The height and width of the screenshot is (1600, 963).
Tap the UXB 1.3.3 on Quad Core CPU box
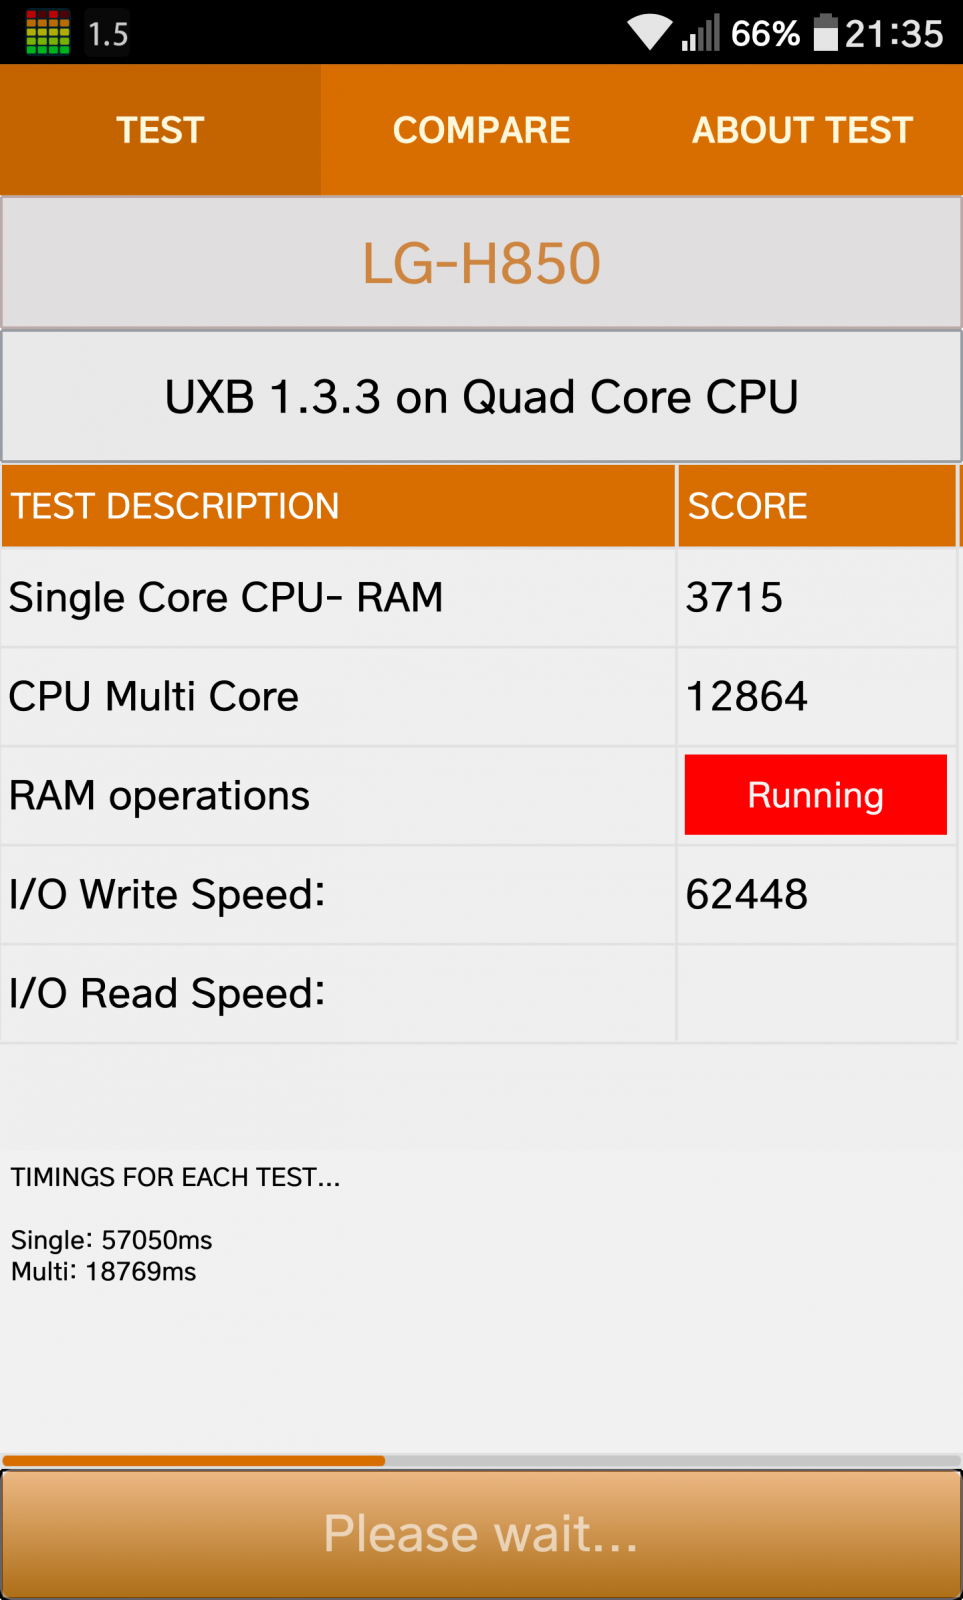click(481, 397)
